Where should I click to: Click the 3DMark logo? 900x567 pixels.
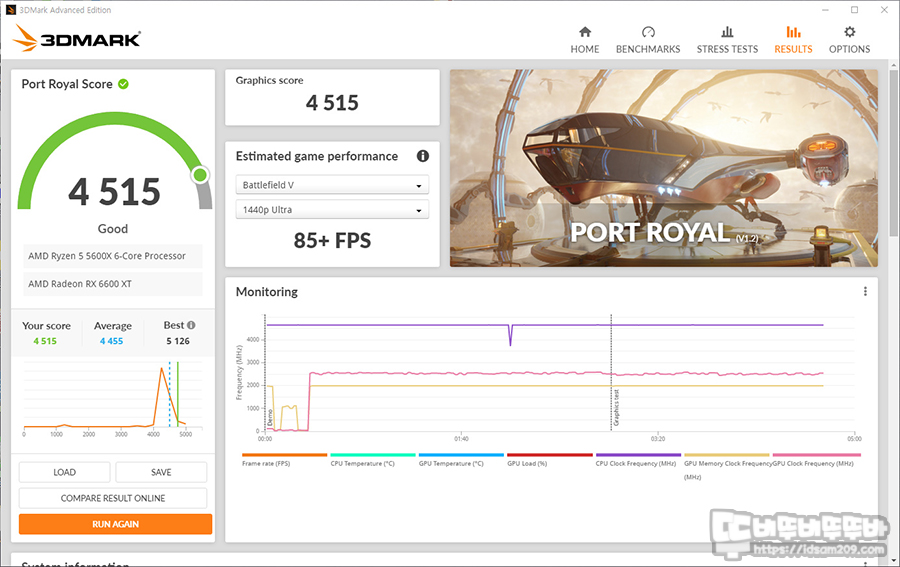tap(76, 38)
